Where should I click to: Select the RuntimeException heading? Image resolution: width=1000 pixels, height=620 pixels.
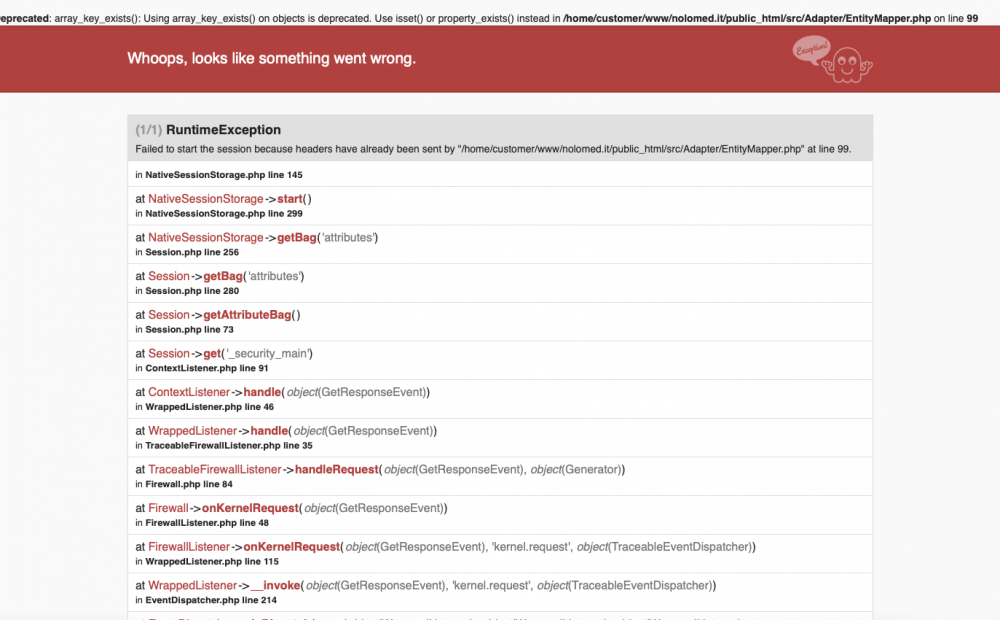[x=224, y=129]
